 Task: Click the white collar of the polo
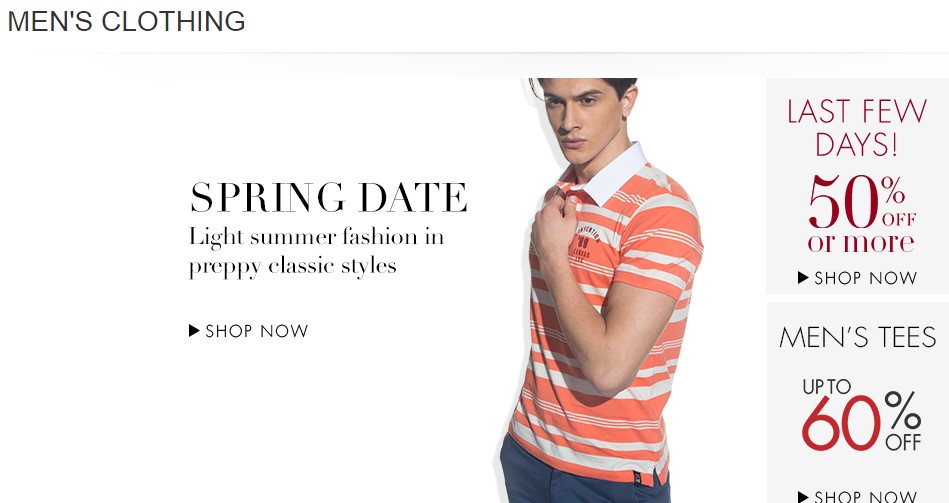(611, 174)
